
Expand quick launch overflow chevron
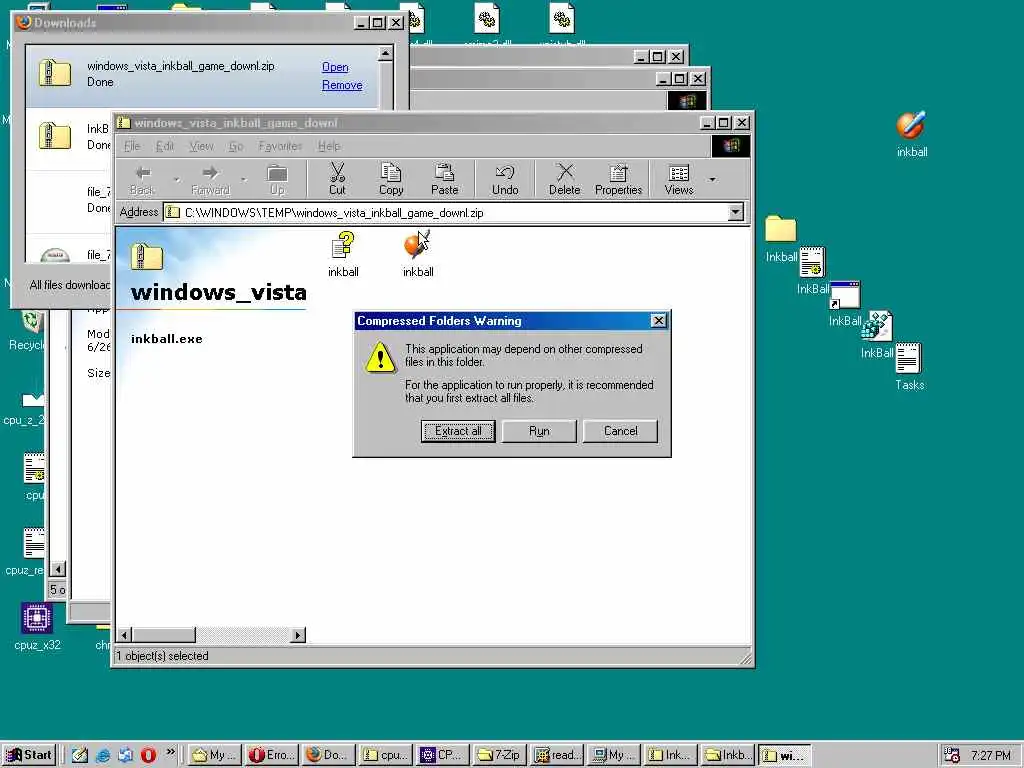(x=170, y=752)
